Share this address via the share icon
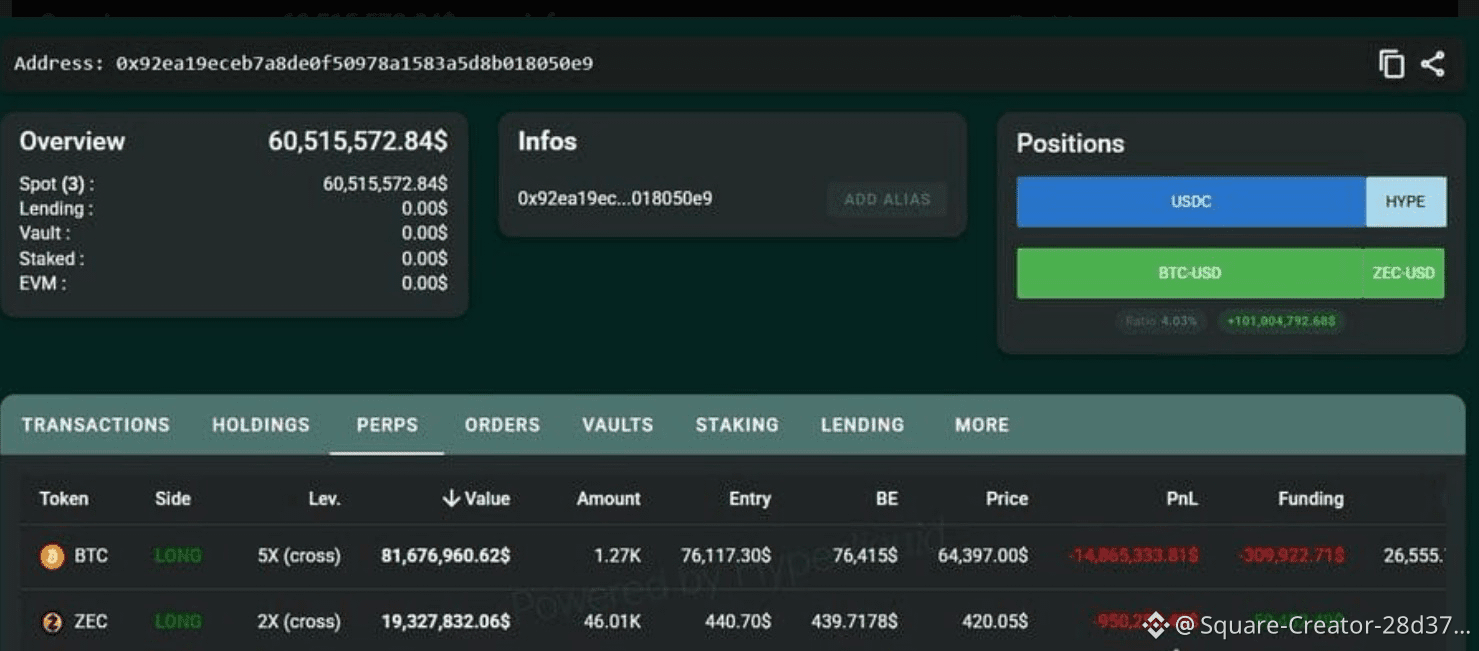The height and width of the screenshot is (651, 1479). [1433, 64]
